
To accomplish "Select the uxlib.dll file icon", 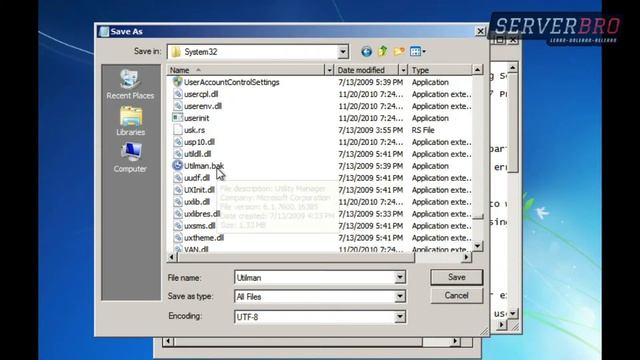I will [178, 202].
